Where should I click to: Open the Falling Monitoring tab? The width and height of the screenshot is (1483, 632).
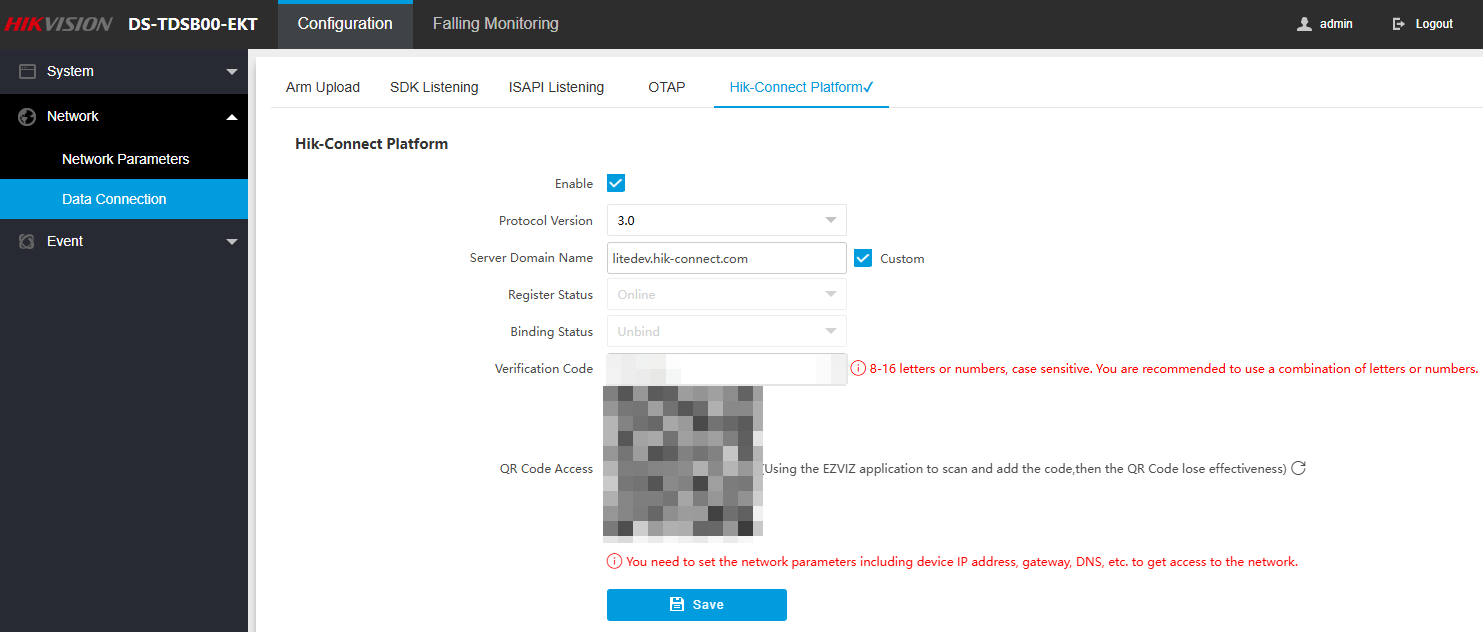[x=495, y=24]
